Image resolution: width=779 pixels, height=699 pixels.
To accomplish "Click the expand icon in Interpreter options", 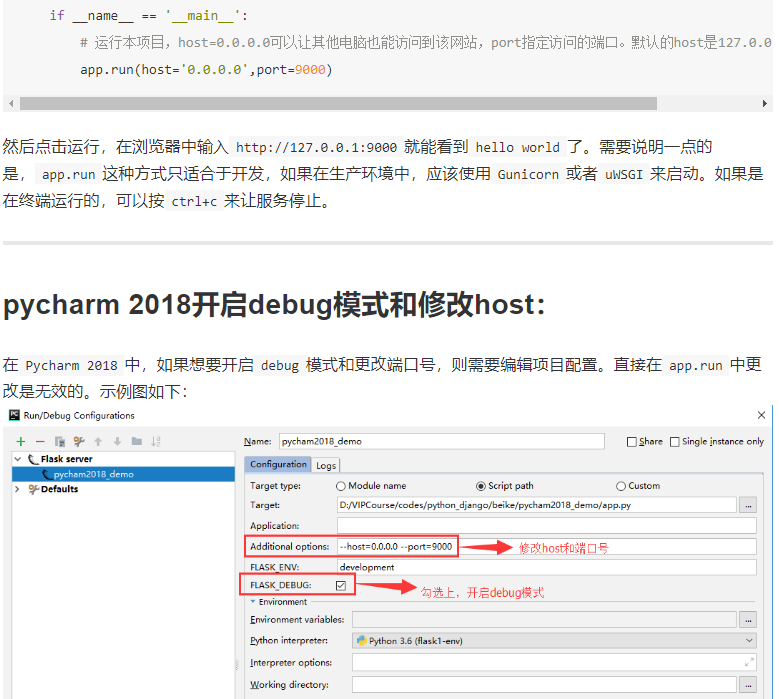I will tap(749, 662).
